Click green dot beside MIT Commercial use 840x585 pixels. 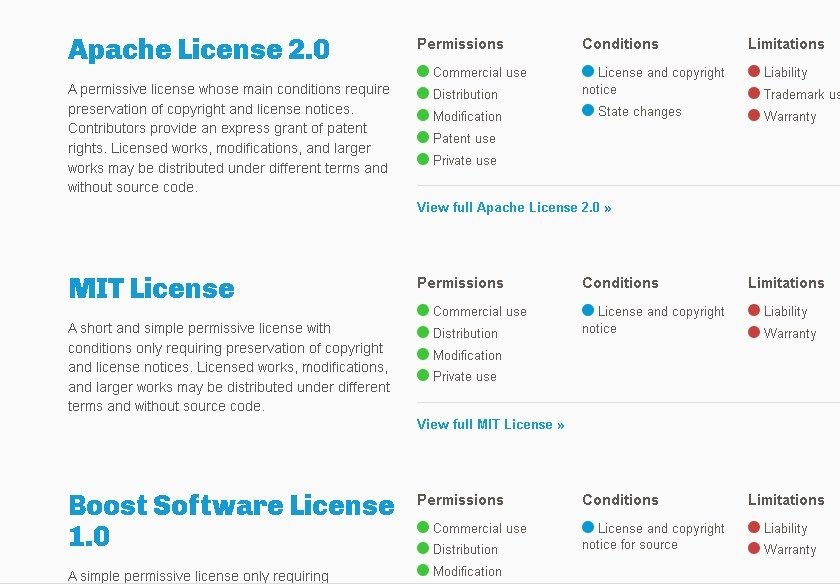[x=423, y=310]
